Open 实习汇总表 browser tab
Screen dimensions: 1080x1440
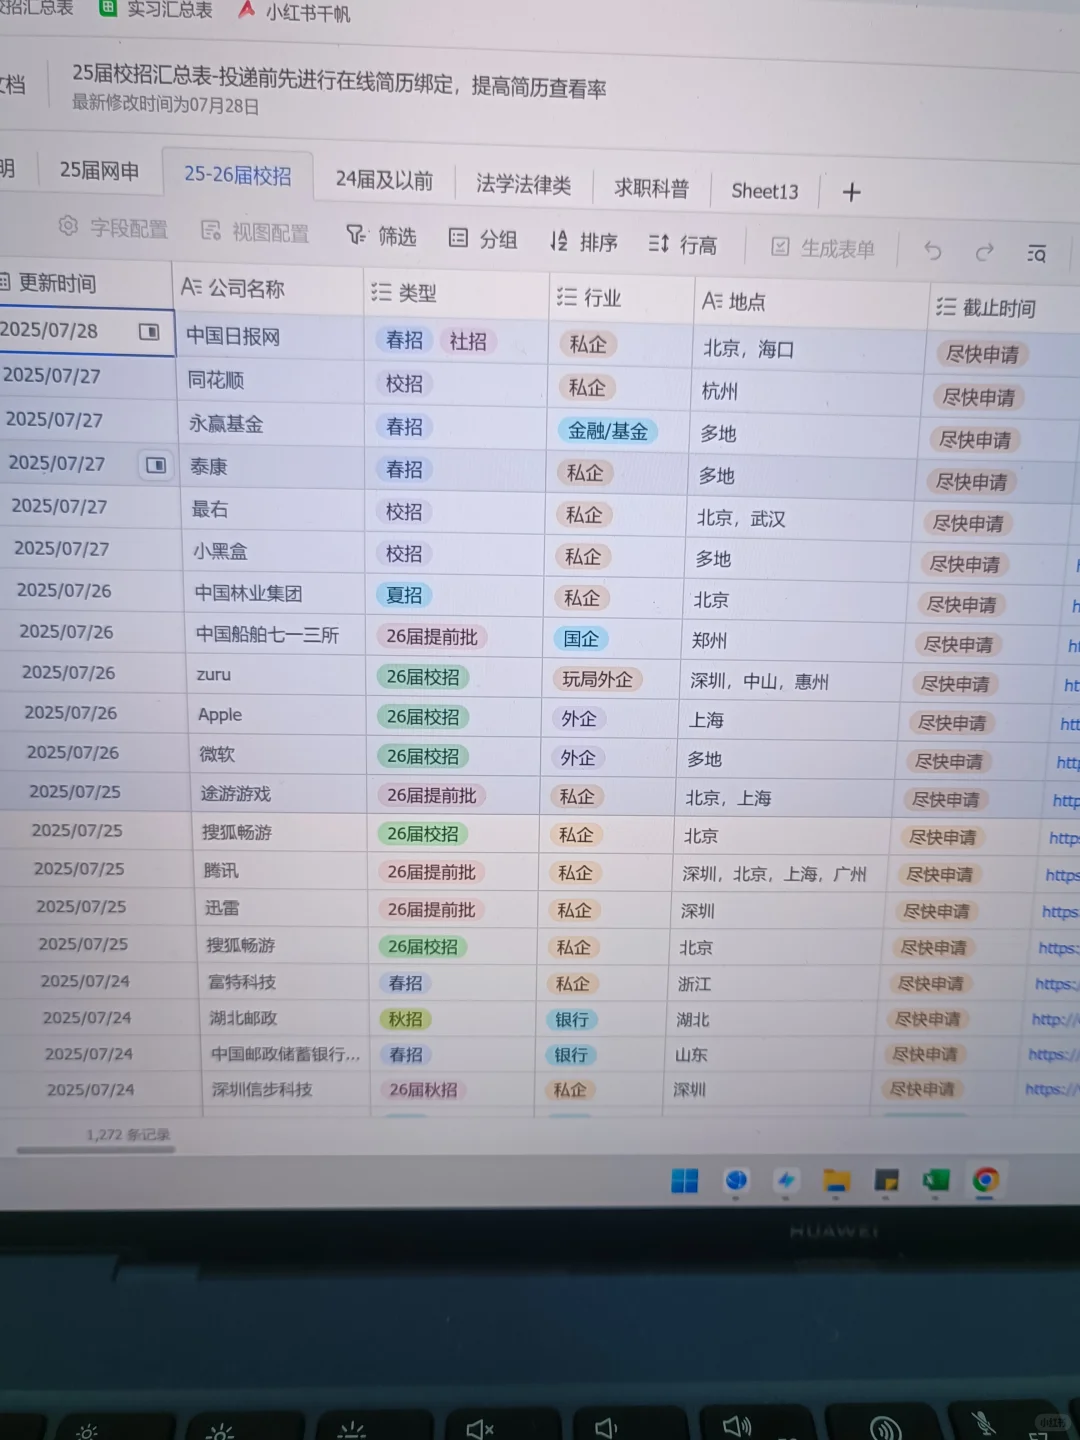coord(157,10)
